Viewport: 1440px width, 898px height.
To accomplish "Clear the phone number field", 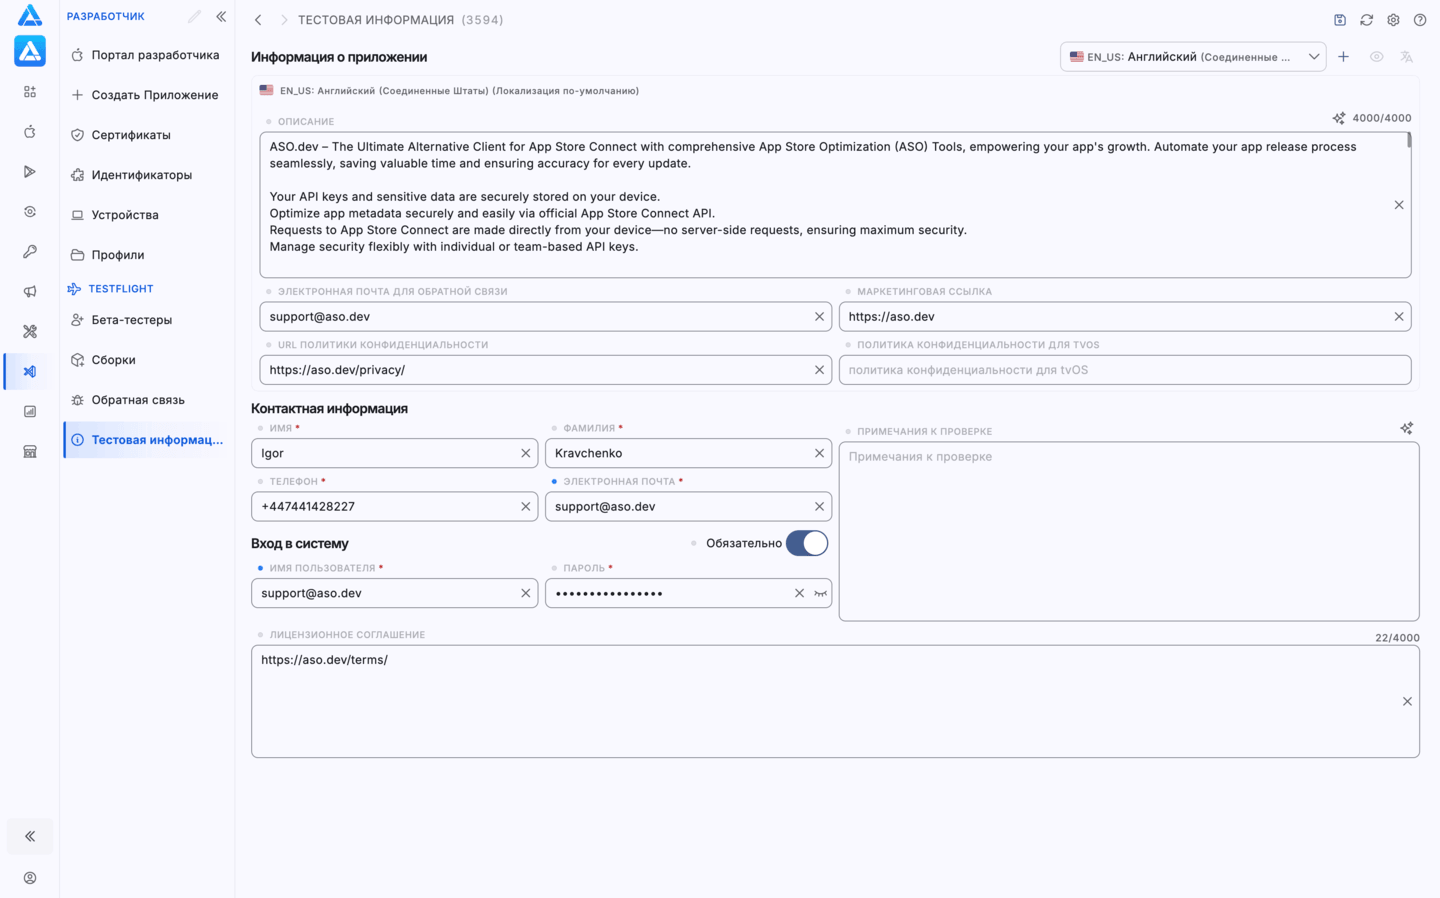I will point(525,507).
